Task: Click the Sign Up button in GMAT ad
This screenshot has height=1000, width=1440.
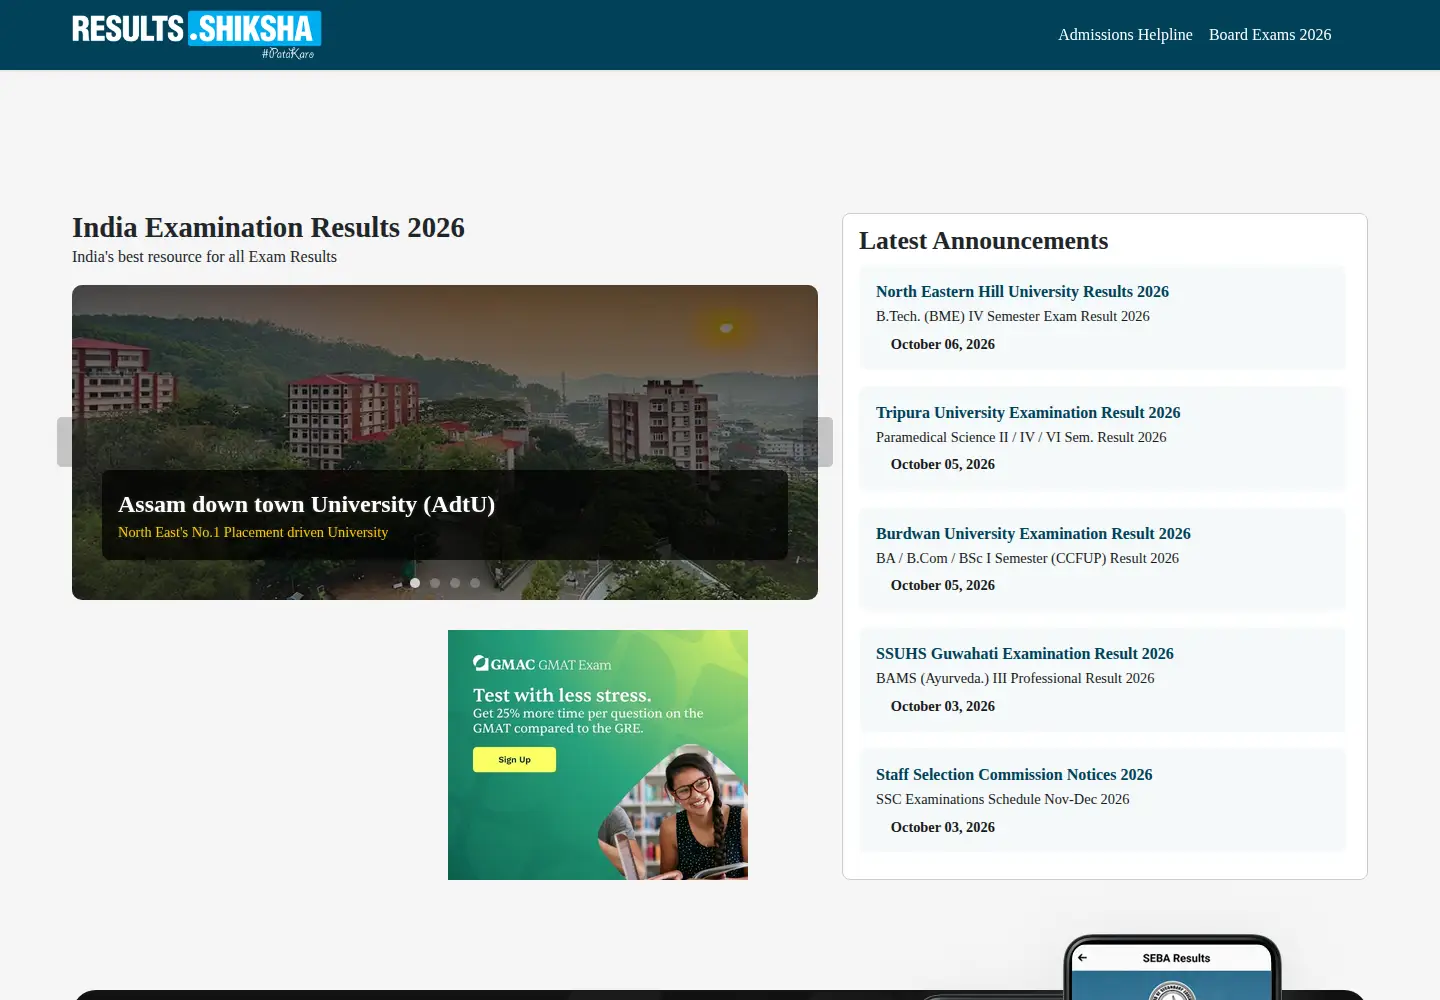Action: tap(514, 760)
